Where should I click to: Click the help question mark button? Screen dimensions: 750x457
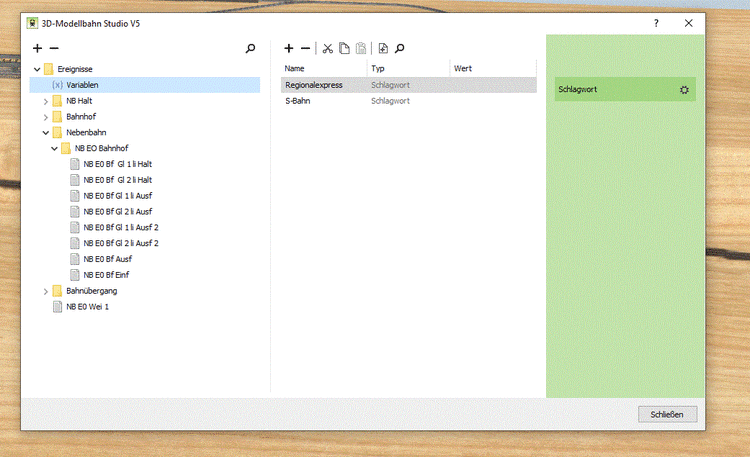656,23
